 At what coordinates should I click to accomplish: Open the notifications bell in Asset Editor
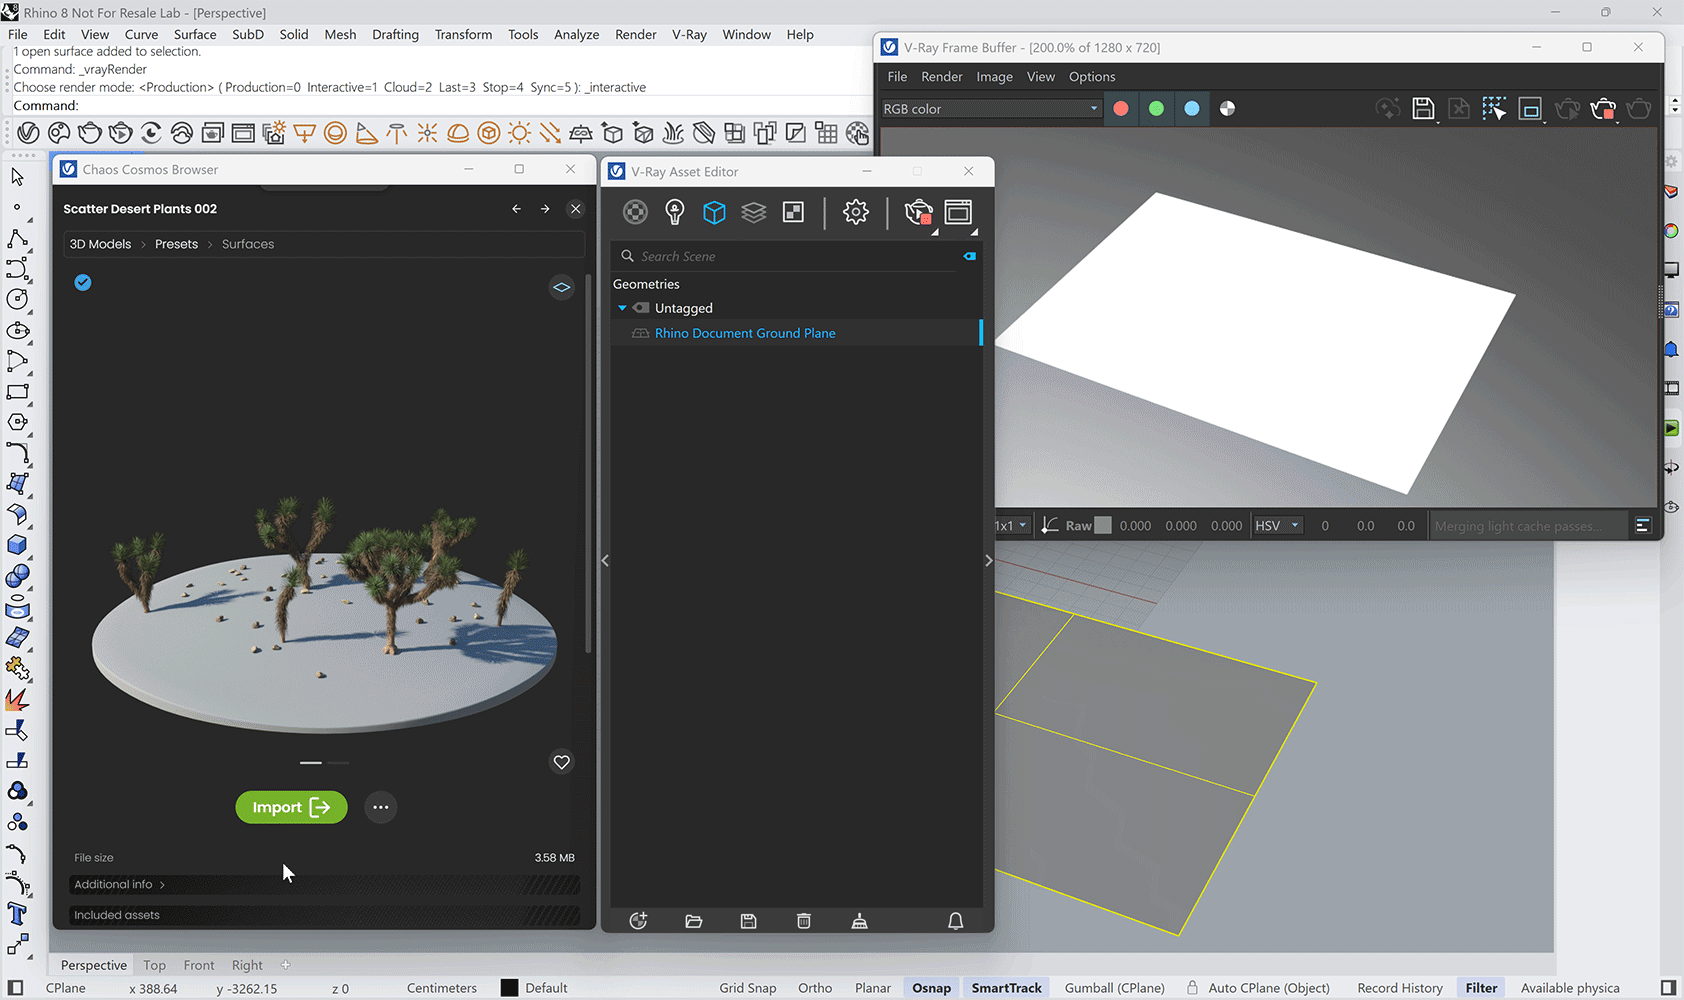955,921
